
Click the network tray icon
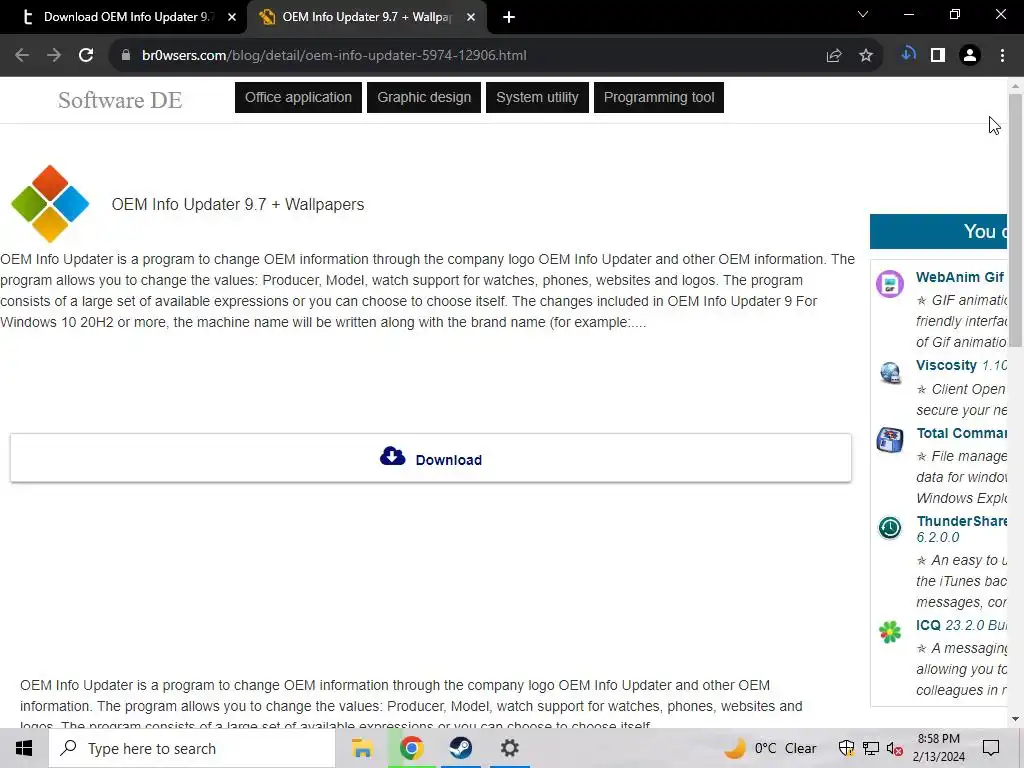871,748
